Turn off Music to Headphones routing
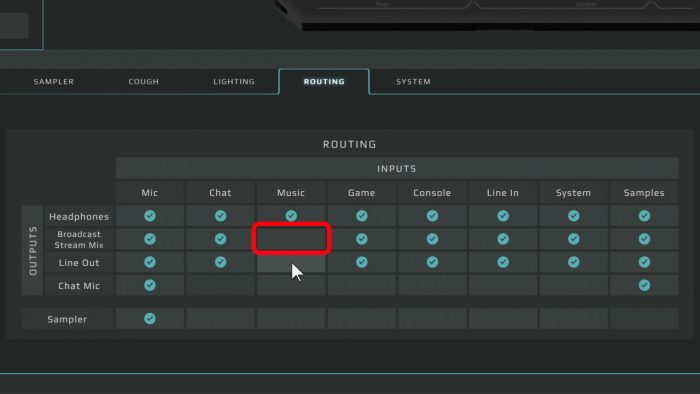The image size is (700, 394). (x=291, y=216)
